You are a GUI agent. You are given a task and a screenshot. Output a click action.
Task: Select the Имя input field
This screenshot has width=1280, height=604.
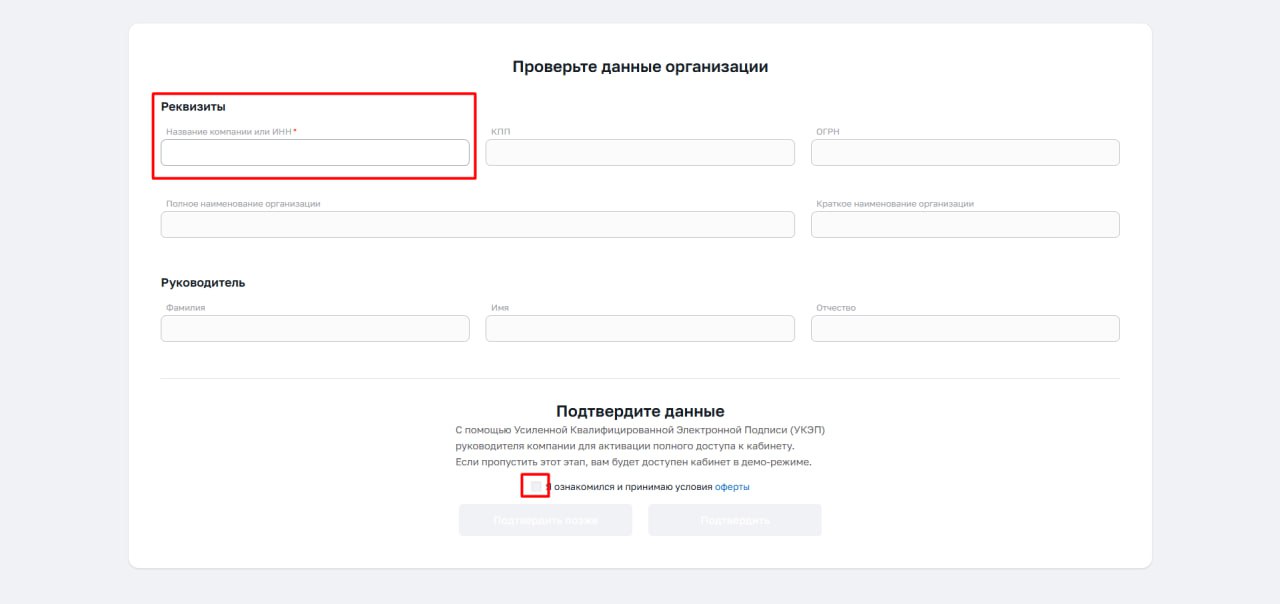coord(639,329)
